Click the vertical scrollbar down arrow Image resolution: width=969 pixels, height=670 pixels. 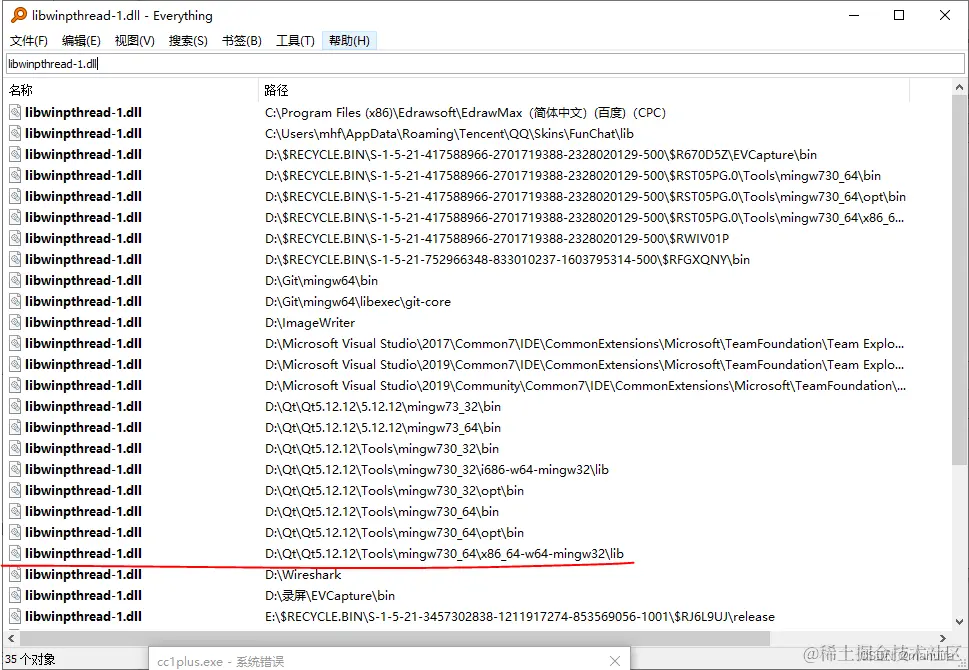959,622
